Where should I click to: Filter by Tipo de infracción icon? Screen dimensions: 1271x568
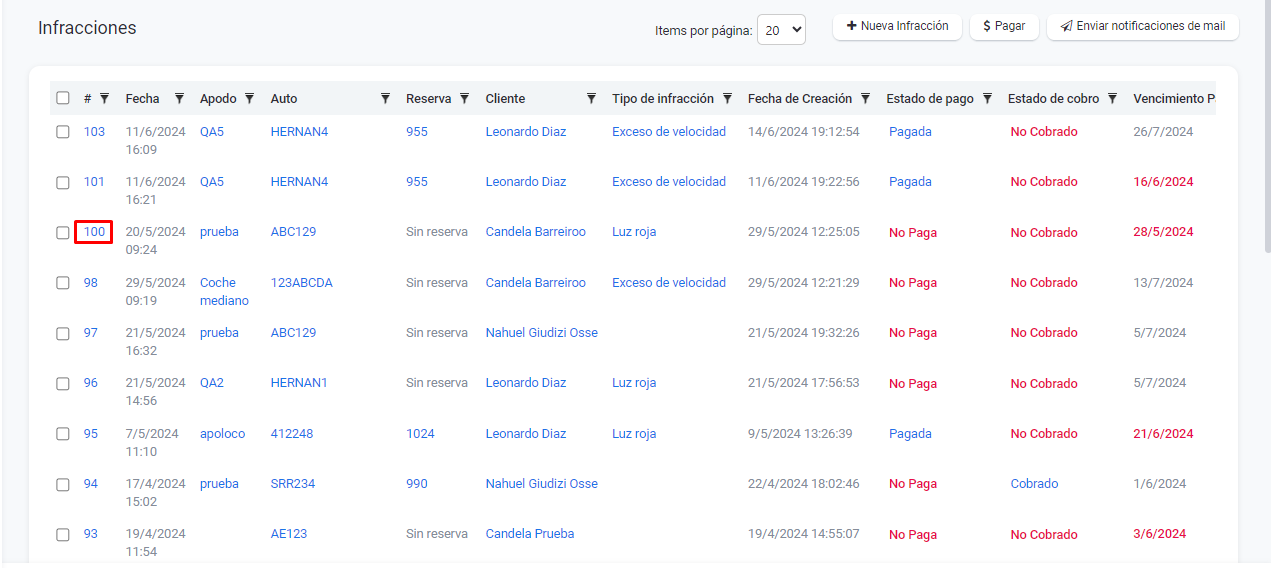point(727,99)
